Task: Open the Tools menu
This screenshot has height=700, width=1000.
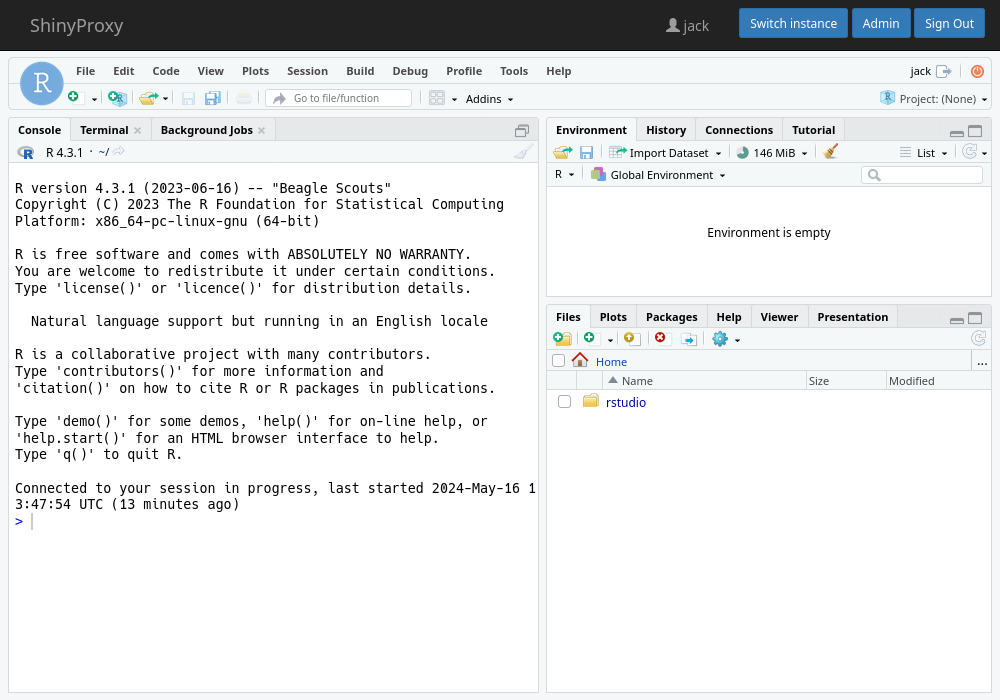Action: 514,71
